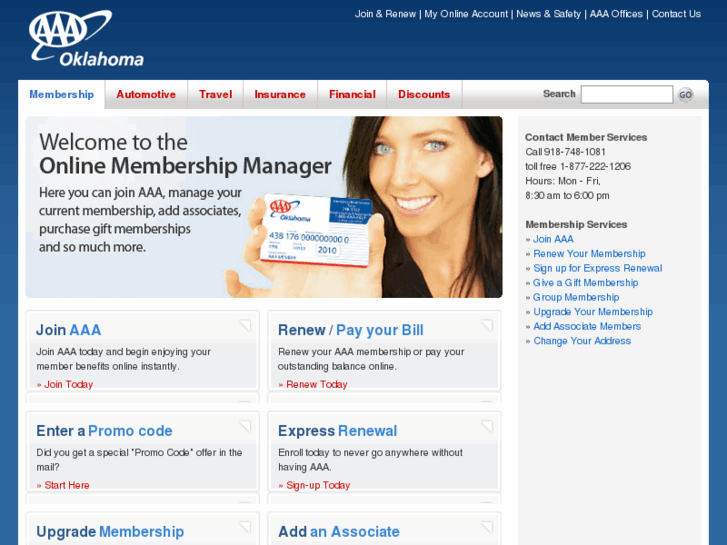
Task: Click the corner fold icon on Upgrade Membership card
Action: 245,527
